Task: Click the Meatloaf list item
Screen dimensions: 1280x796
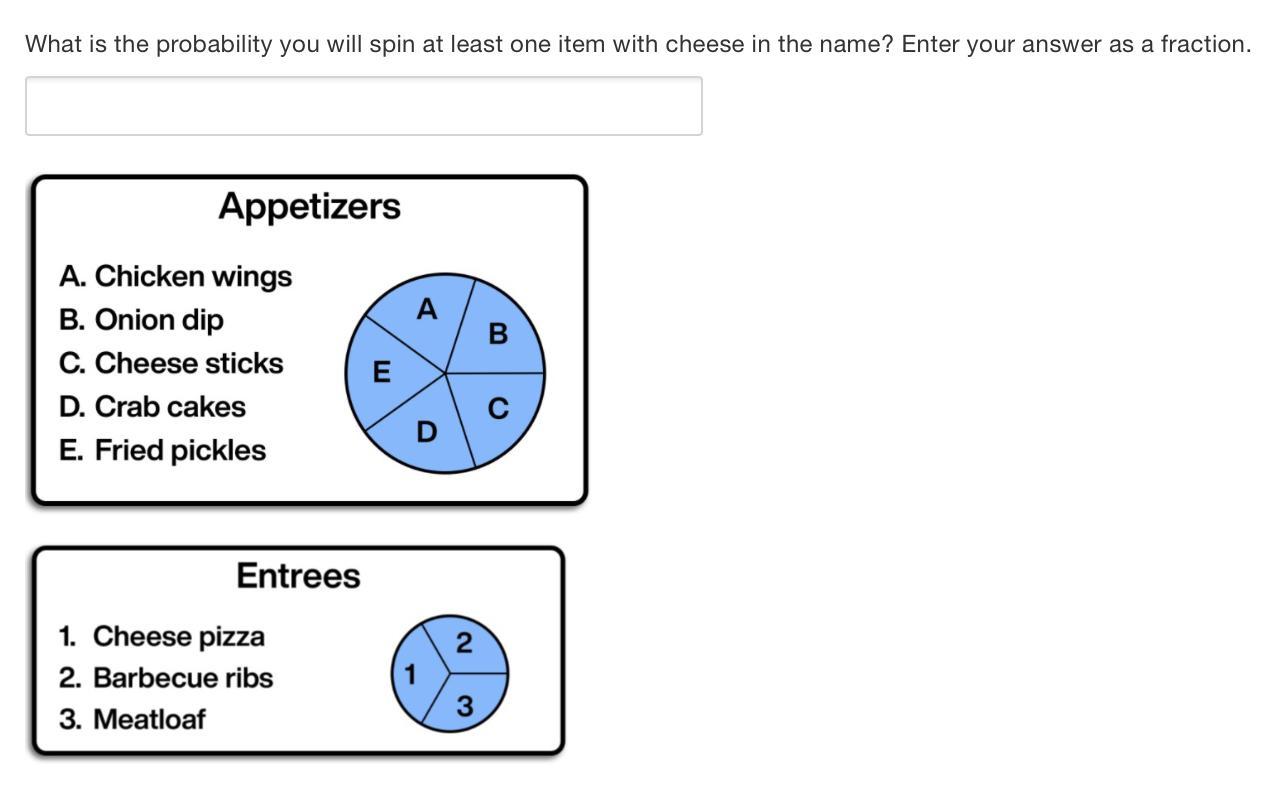Action: [132, 719]
